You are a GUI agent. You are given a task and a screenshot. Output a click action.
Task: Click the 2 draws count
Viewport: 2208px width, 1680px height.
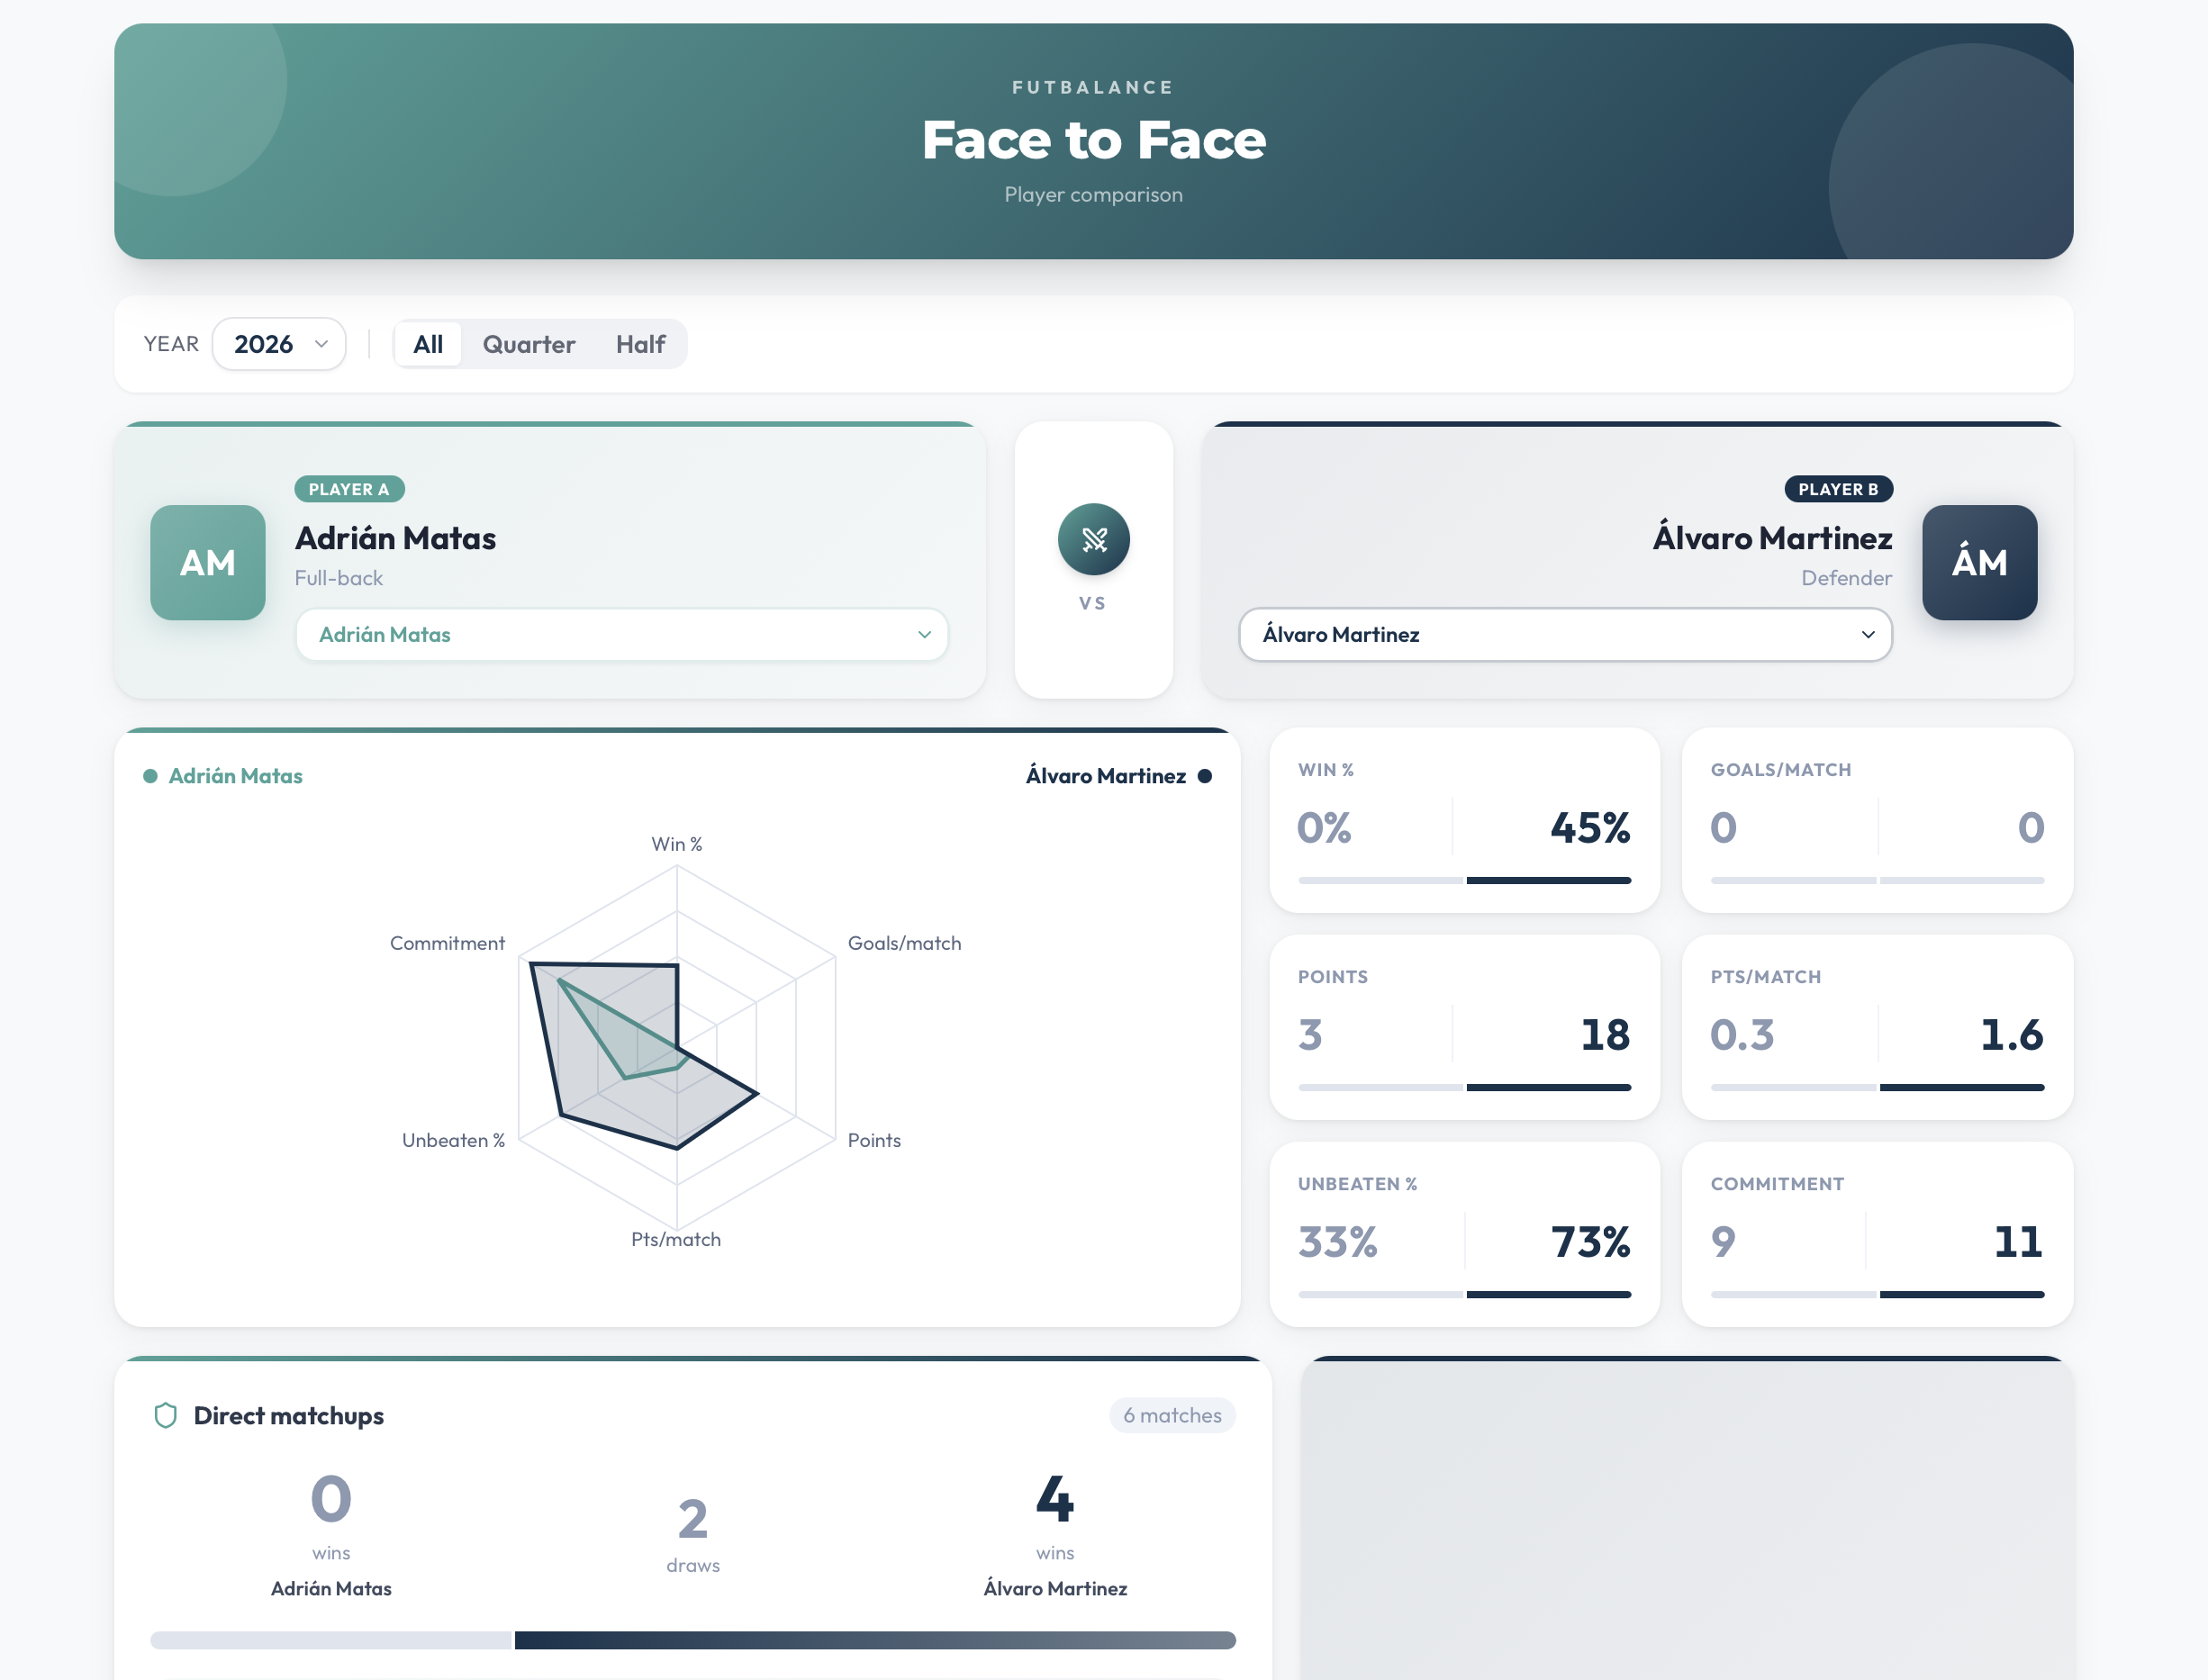coord(693,1519)
